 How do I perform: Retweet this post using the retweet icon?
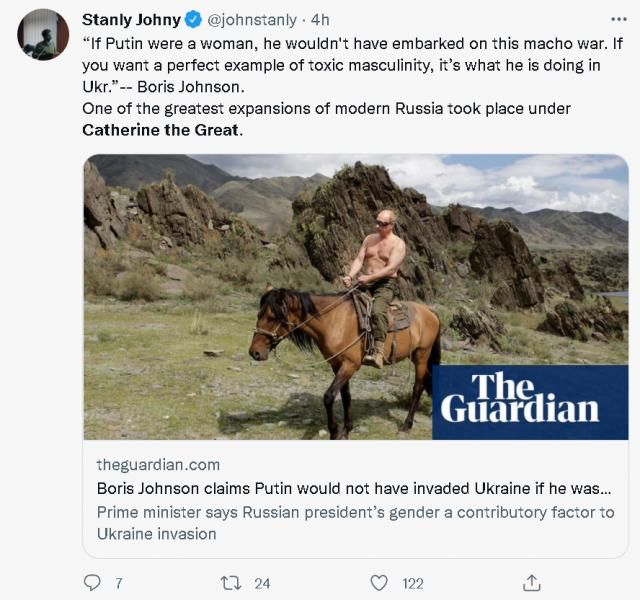[230, 582]
